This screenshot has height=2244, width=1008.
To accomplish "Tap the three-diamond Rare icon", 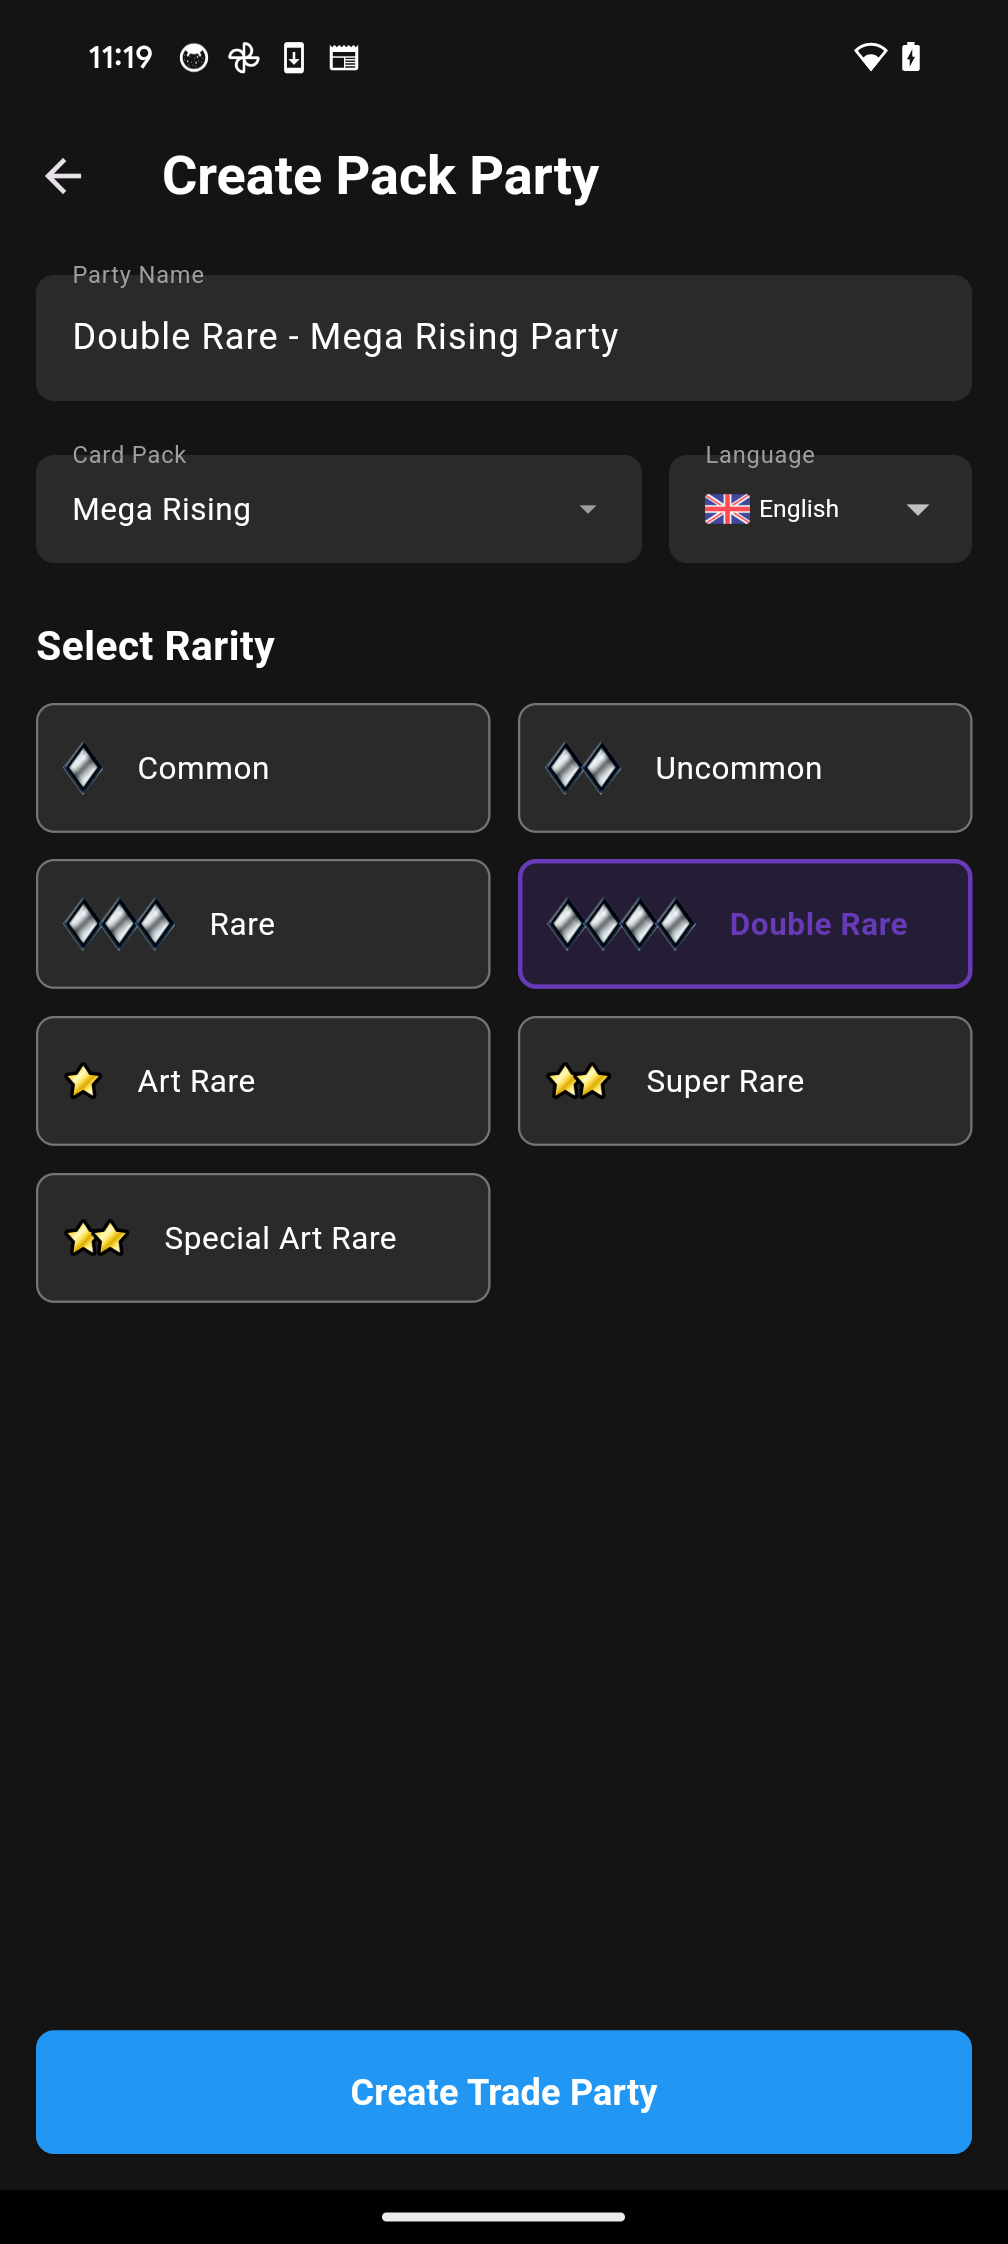I will 119,924.
